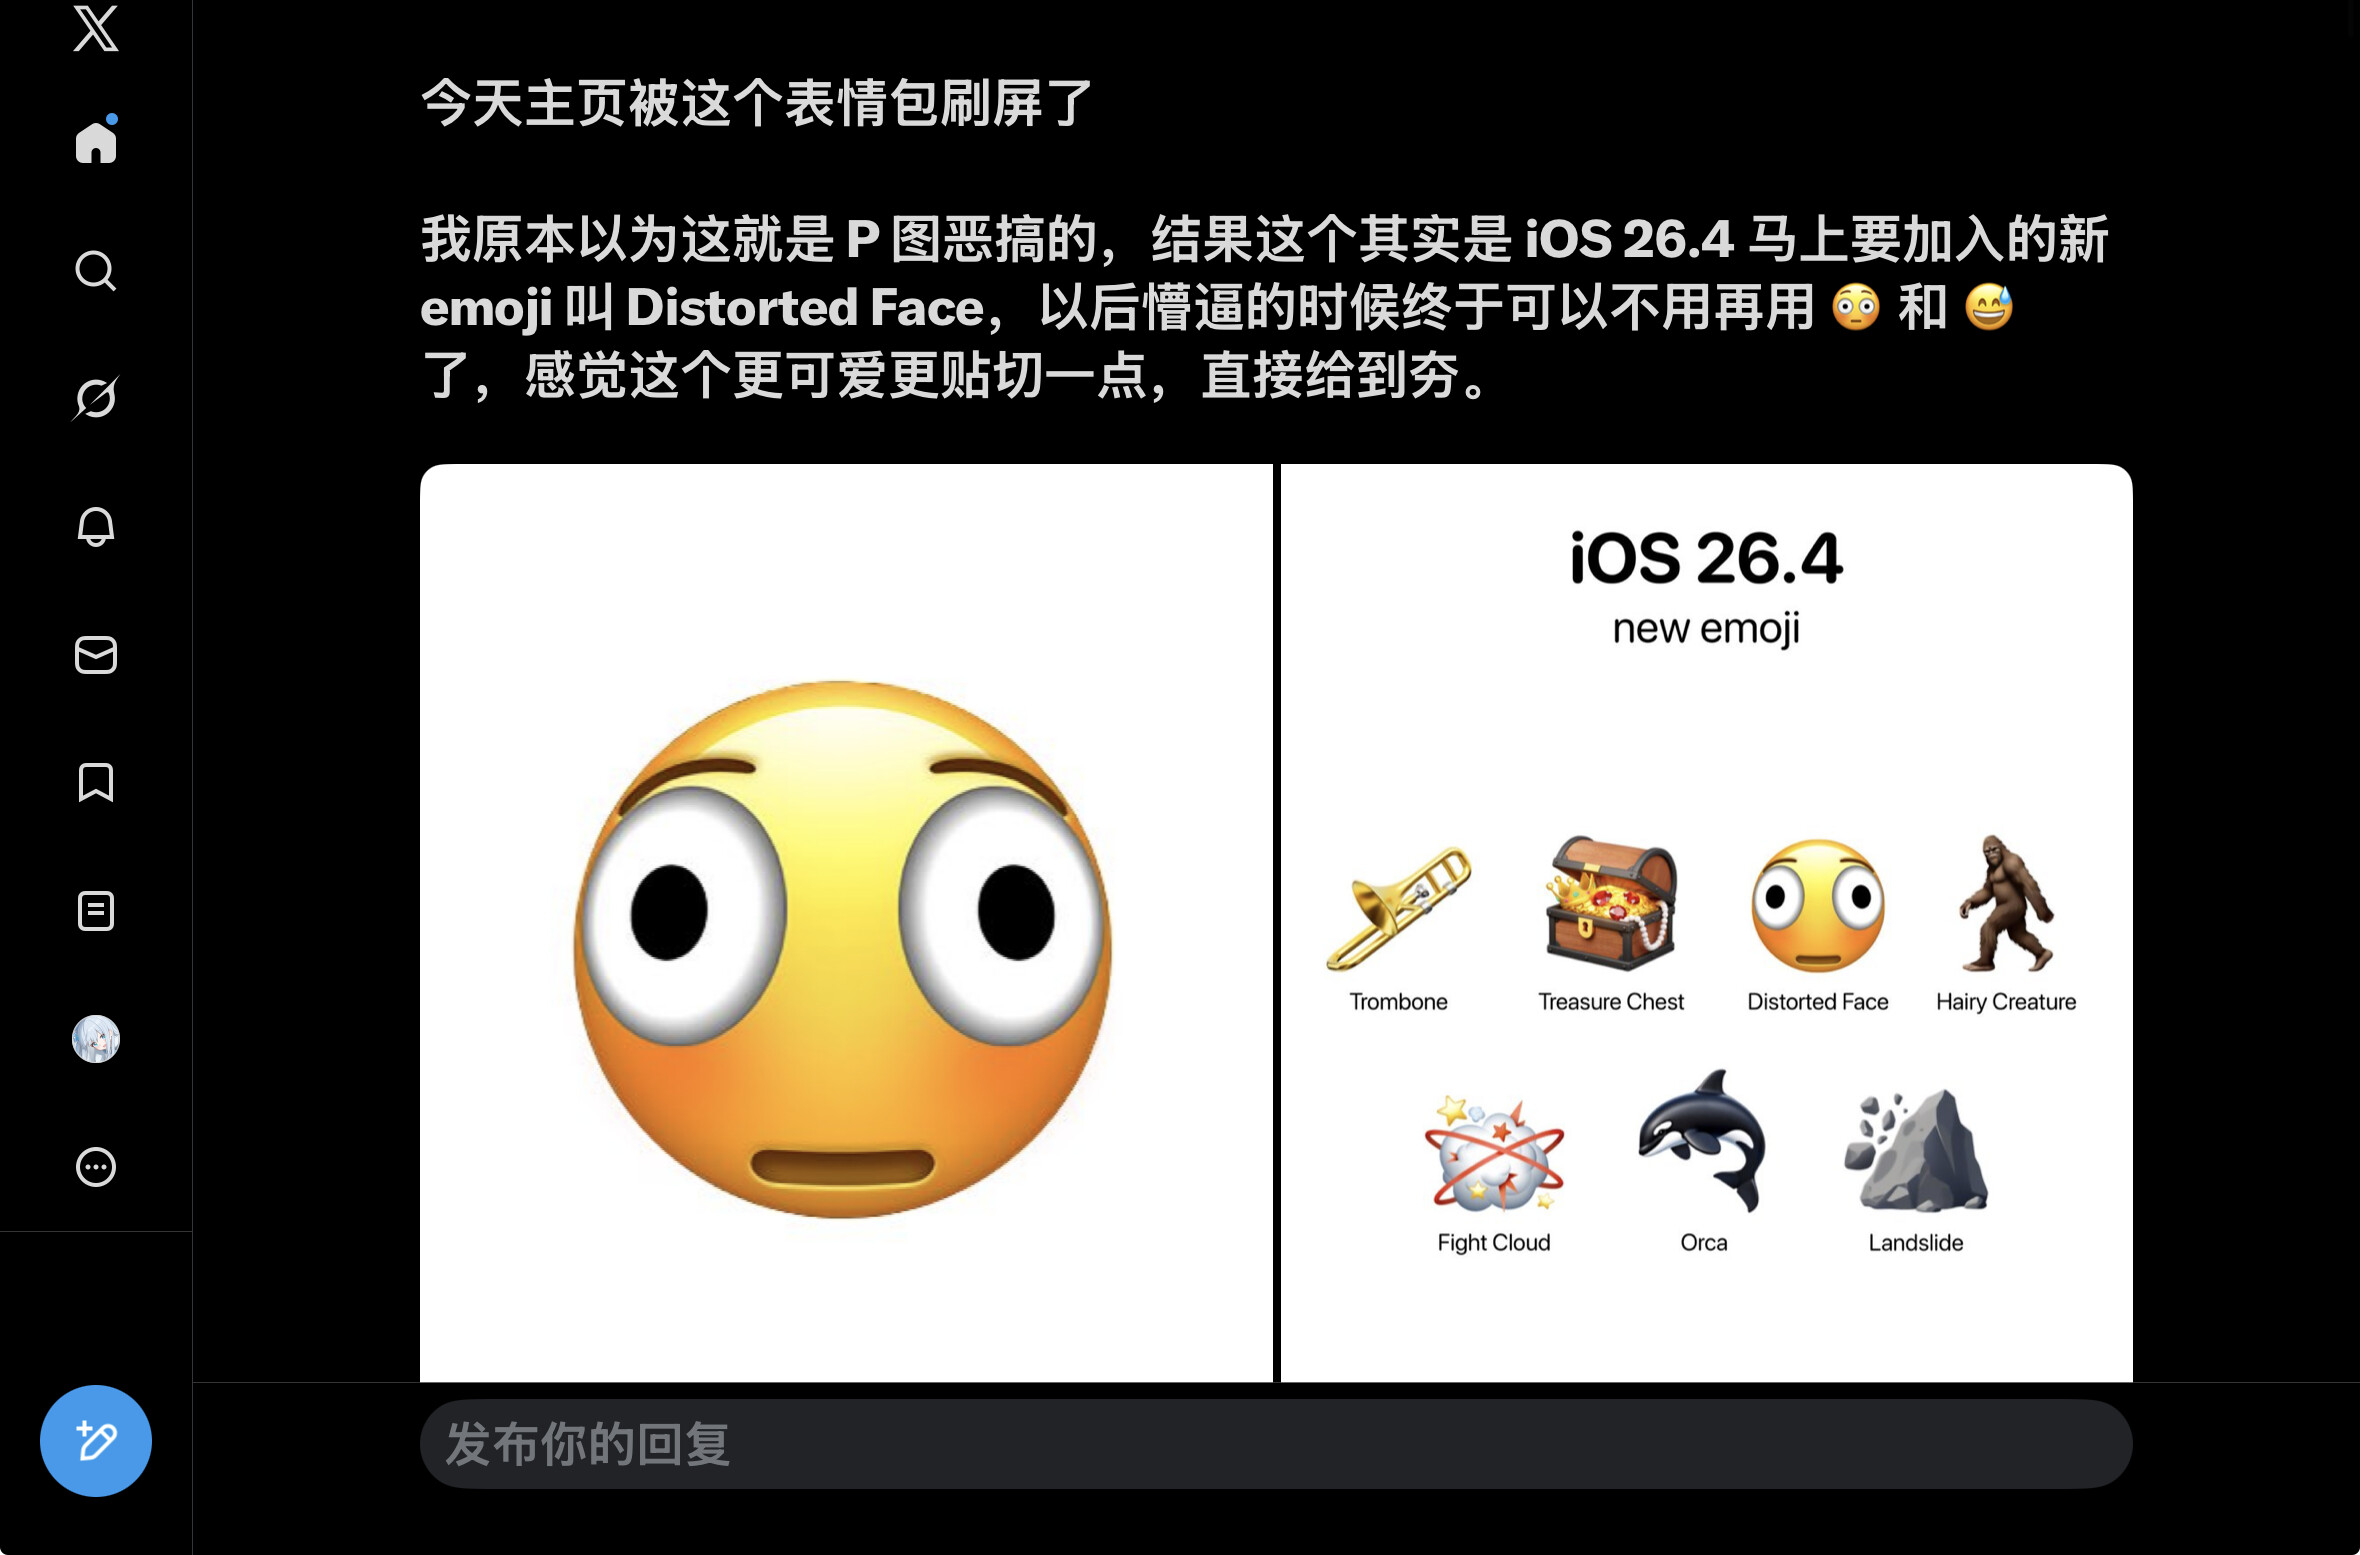
Task: Open Grok via the slashed-circle icon
Action: tap(96, 398)
